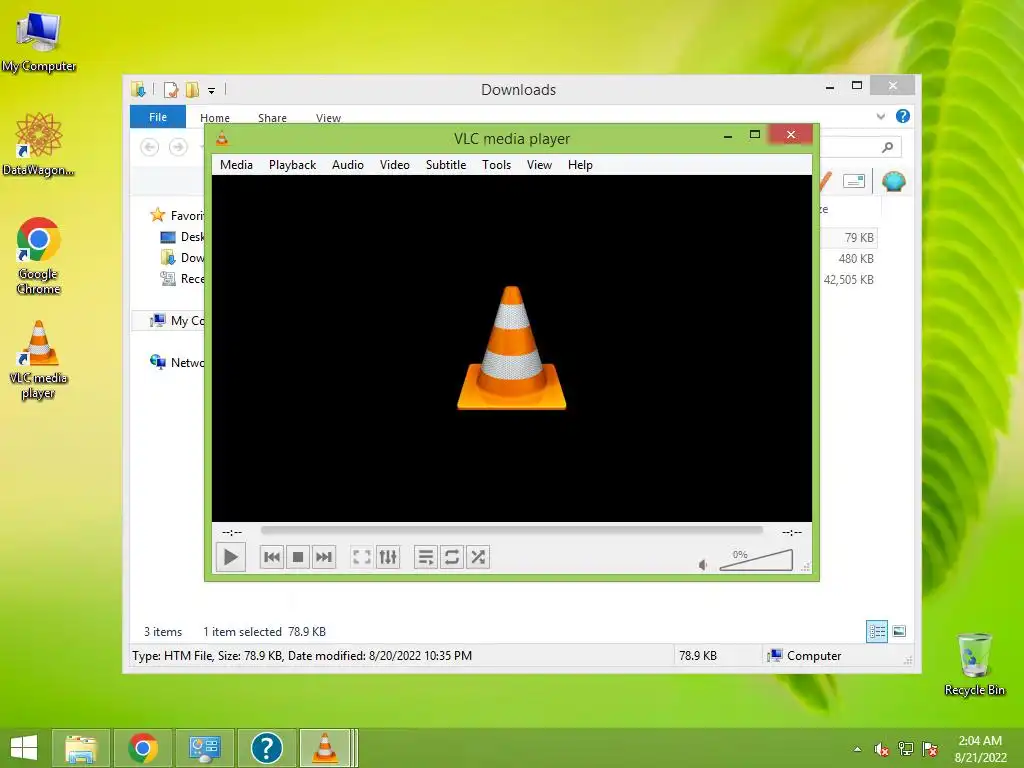
Task: Toggle the VLC playlist view
Action: (x=426, y=557)
